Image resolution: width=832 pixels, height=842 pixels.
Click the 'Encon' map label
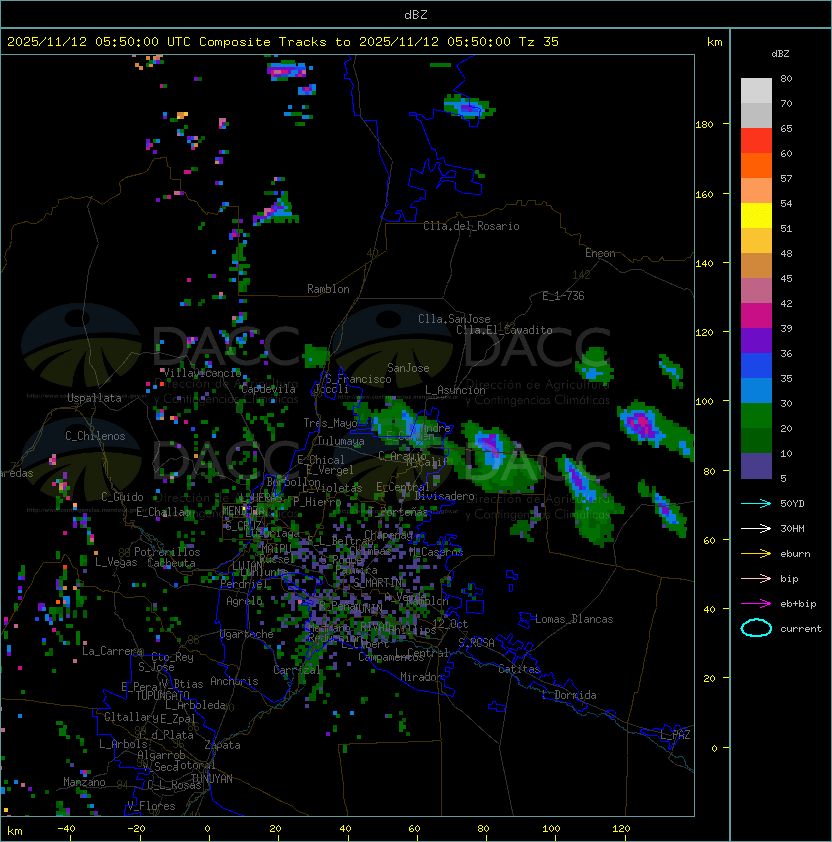click(600, 253)
